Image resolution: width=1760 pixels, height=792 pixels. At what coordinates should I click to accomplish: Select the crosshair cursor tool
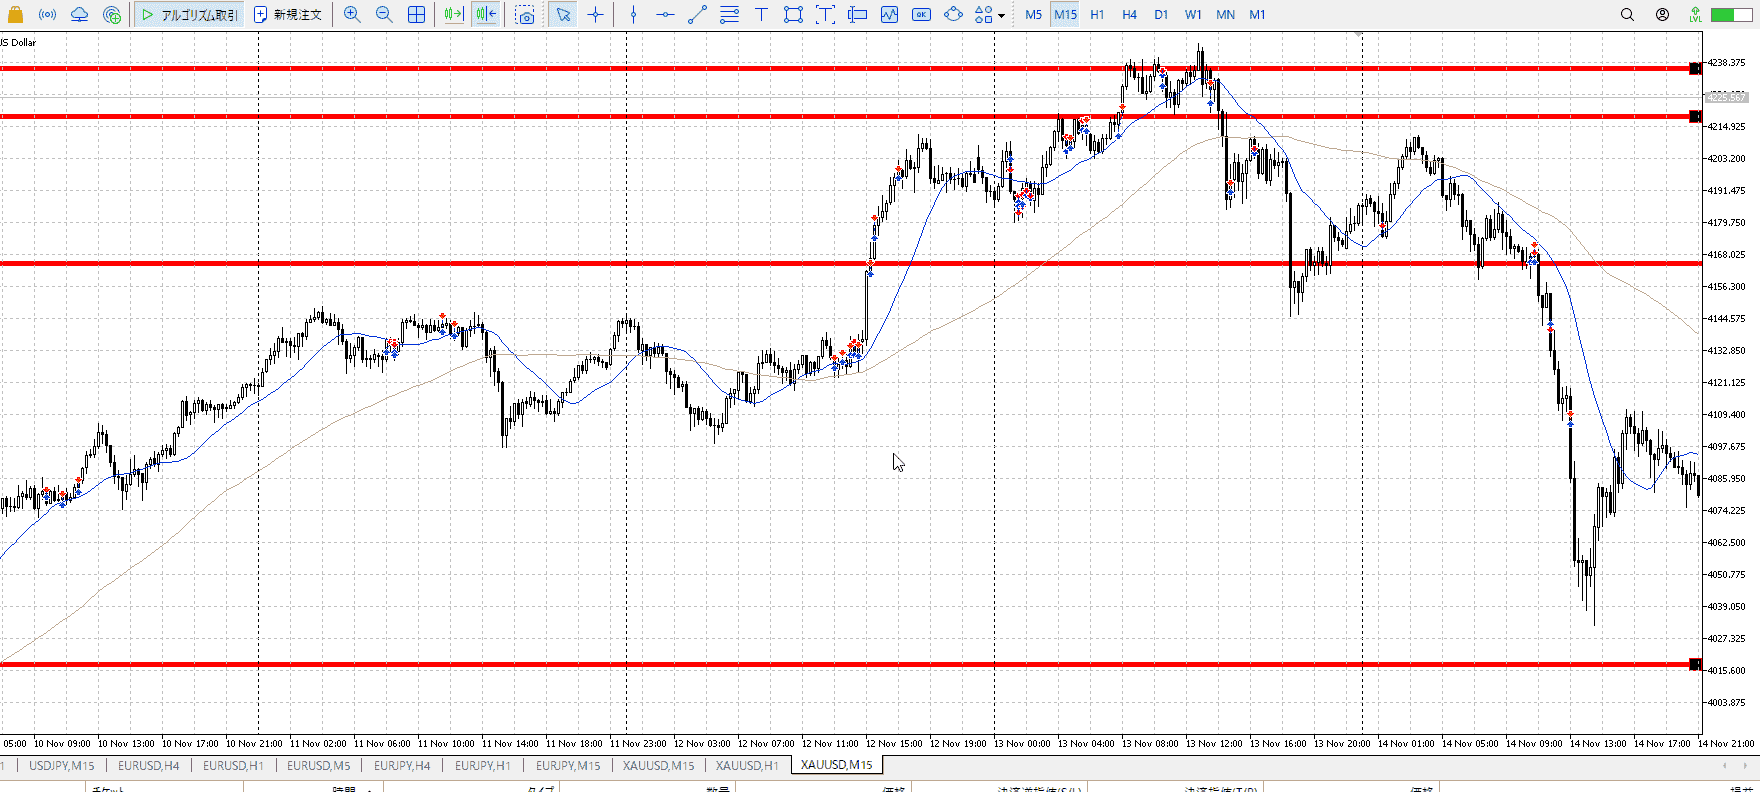596,15
